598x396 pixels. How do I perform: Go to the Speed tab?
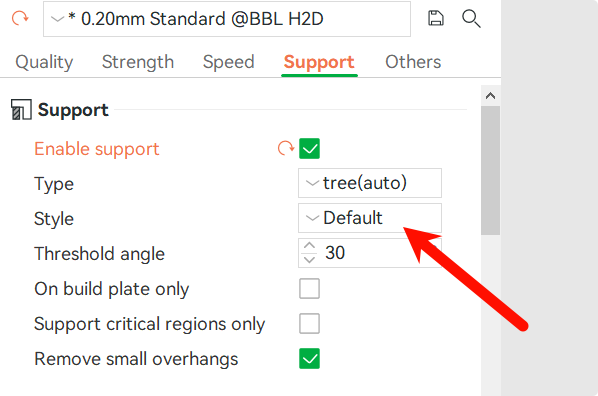(228, 62)
